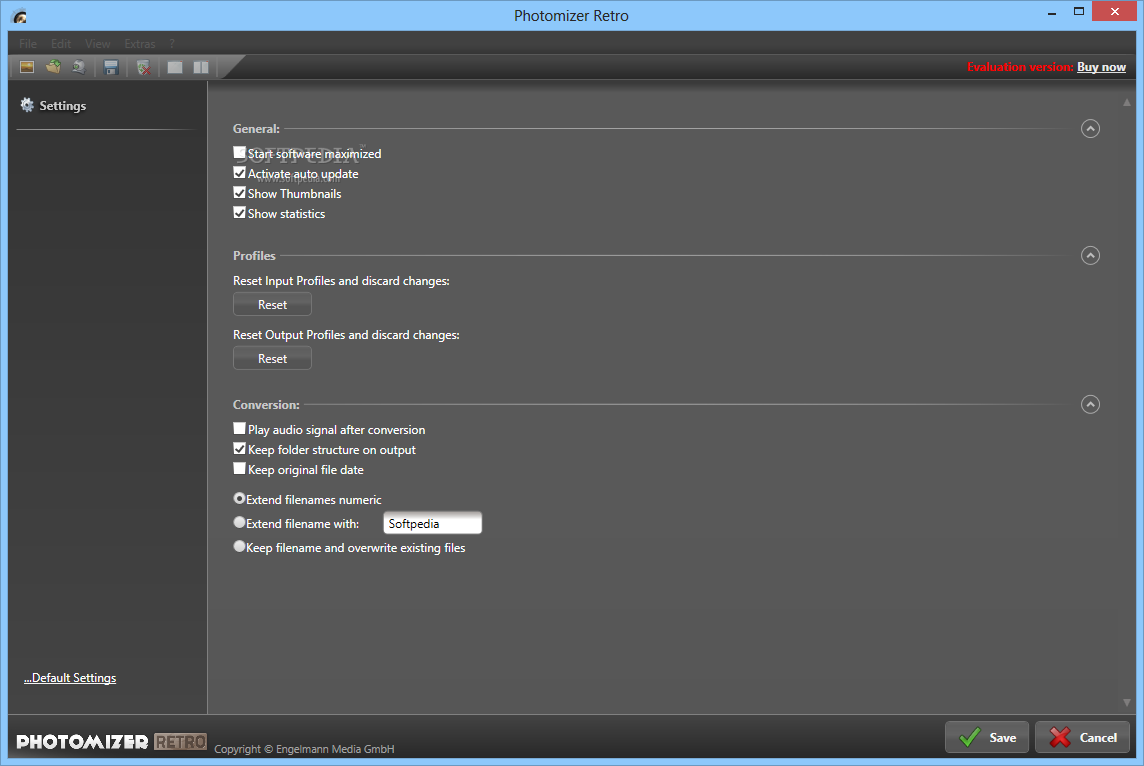This screenshot has width=1144, height=766.
Task: Click the scrollbar down arrow
Action: [1126, 703]
